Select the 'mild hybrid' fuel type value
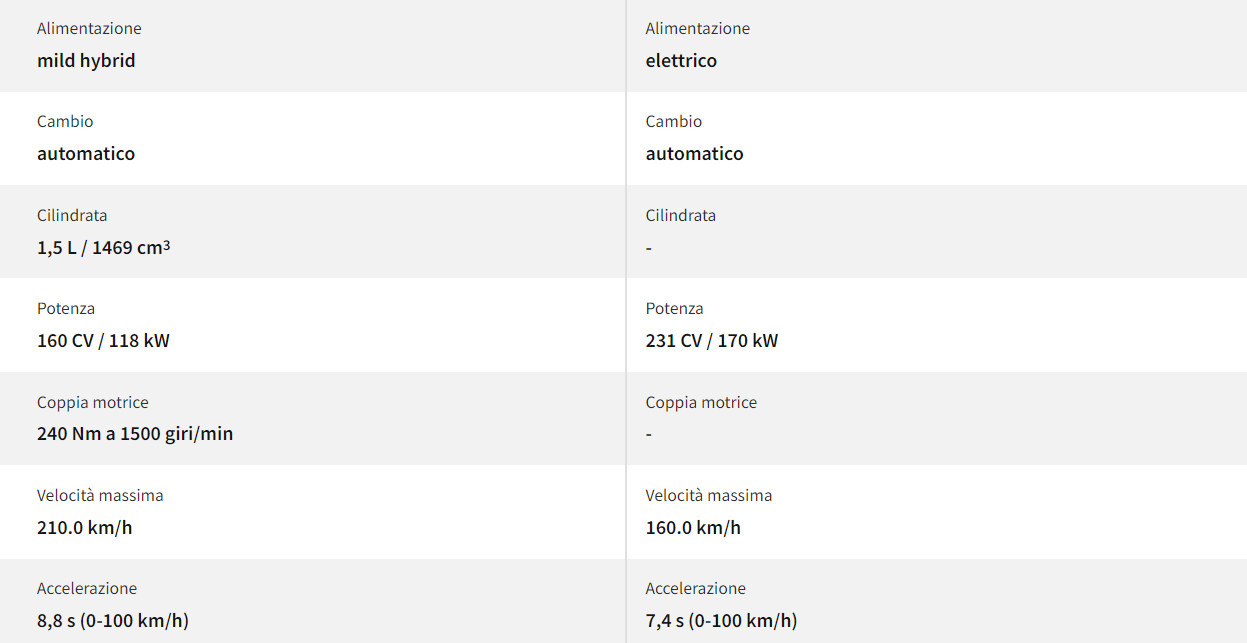 pyautogui.click(x=86, y=61)
